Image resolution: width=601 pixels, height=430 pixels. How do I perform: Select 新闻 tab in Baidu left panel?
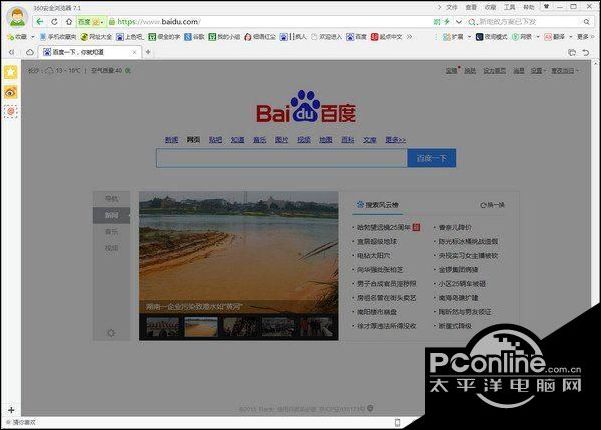click(112, 215)
